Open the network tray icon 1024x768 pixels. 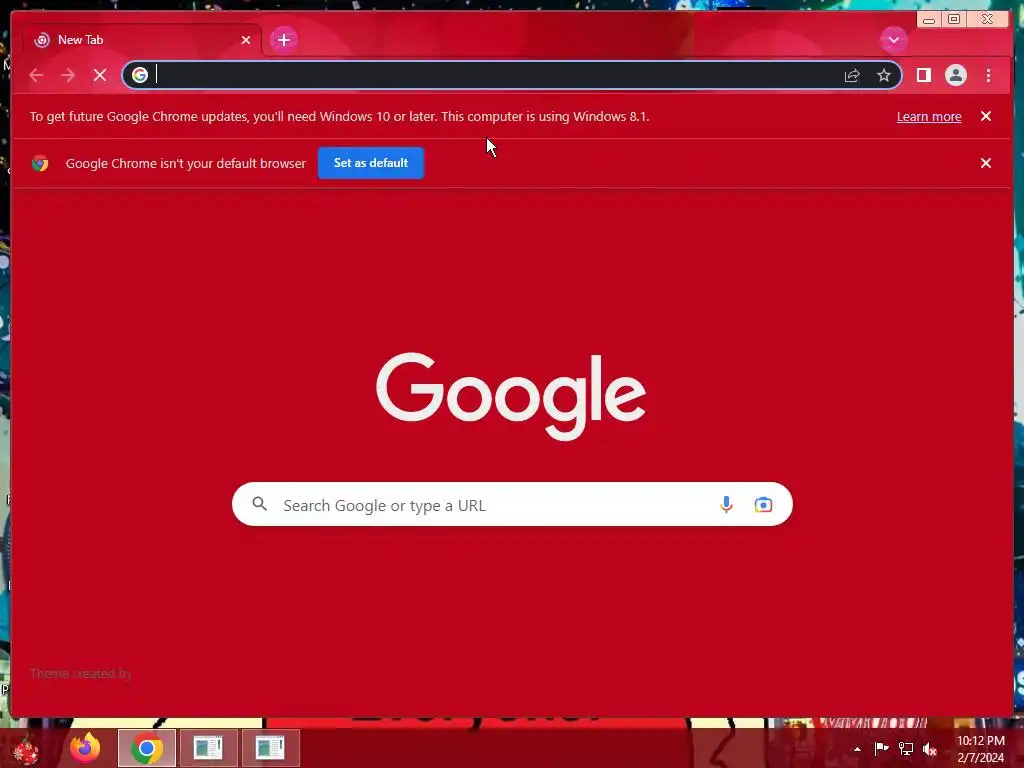tap(906, 748)
